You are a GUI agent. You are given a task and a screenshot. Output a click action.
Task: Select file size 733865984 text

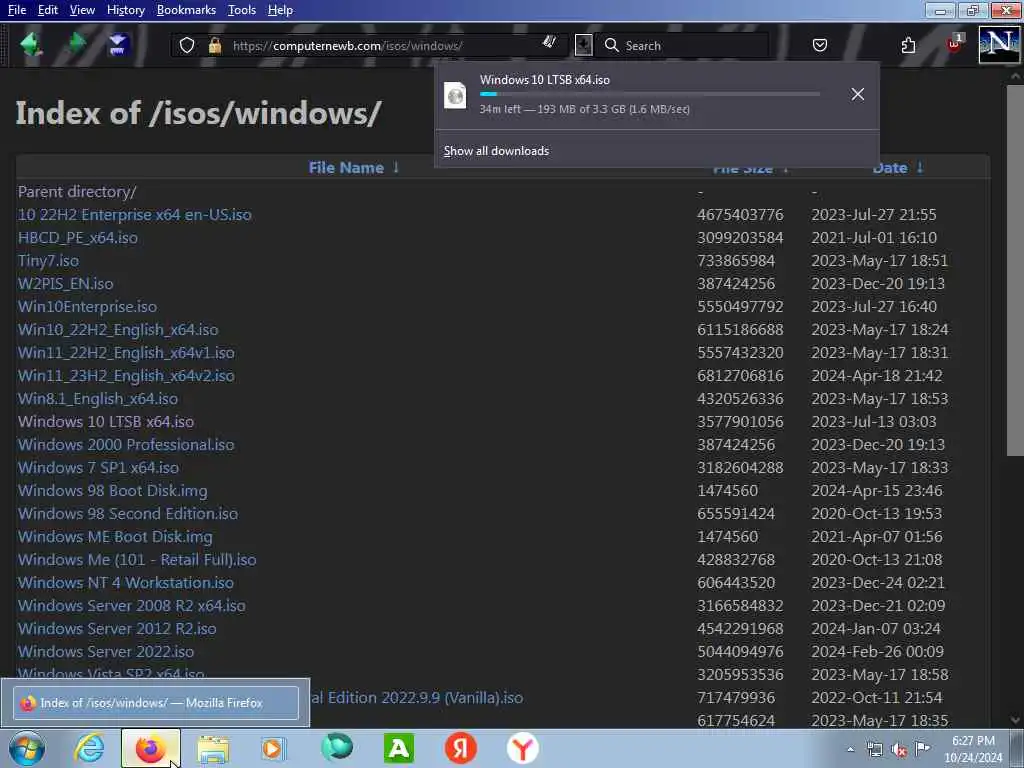[x=736, y=261]
